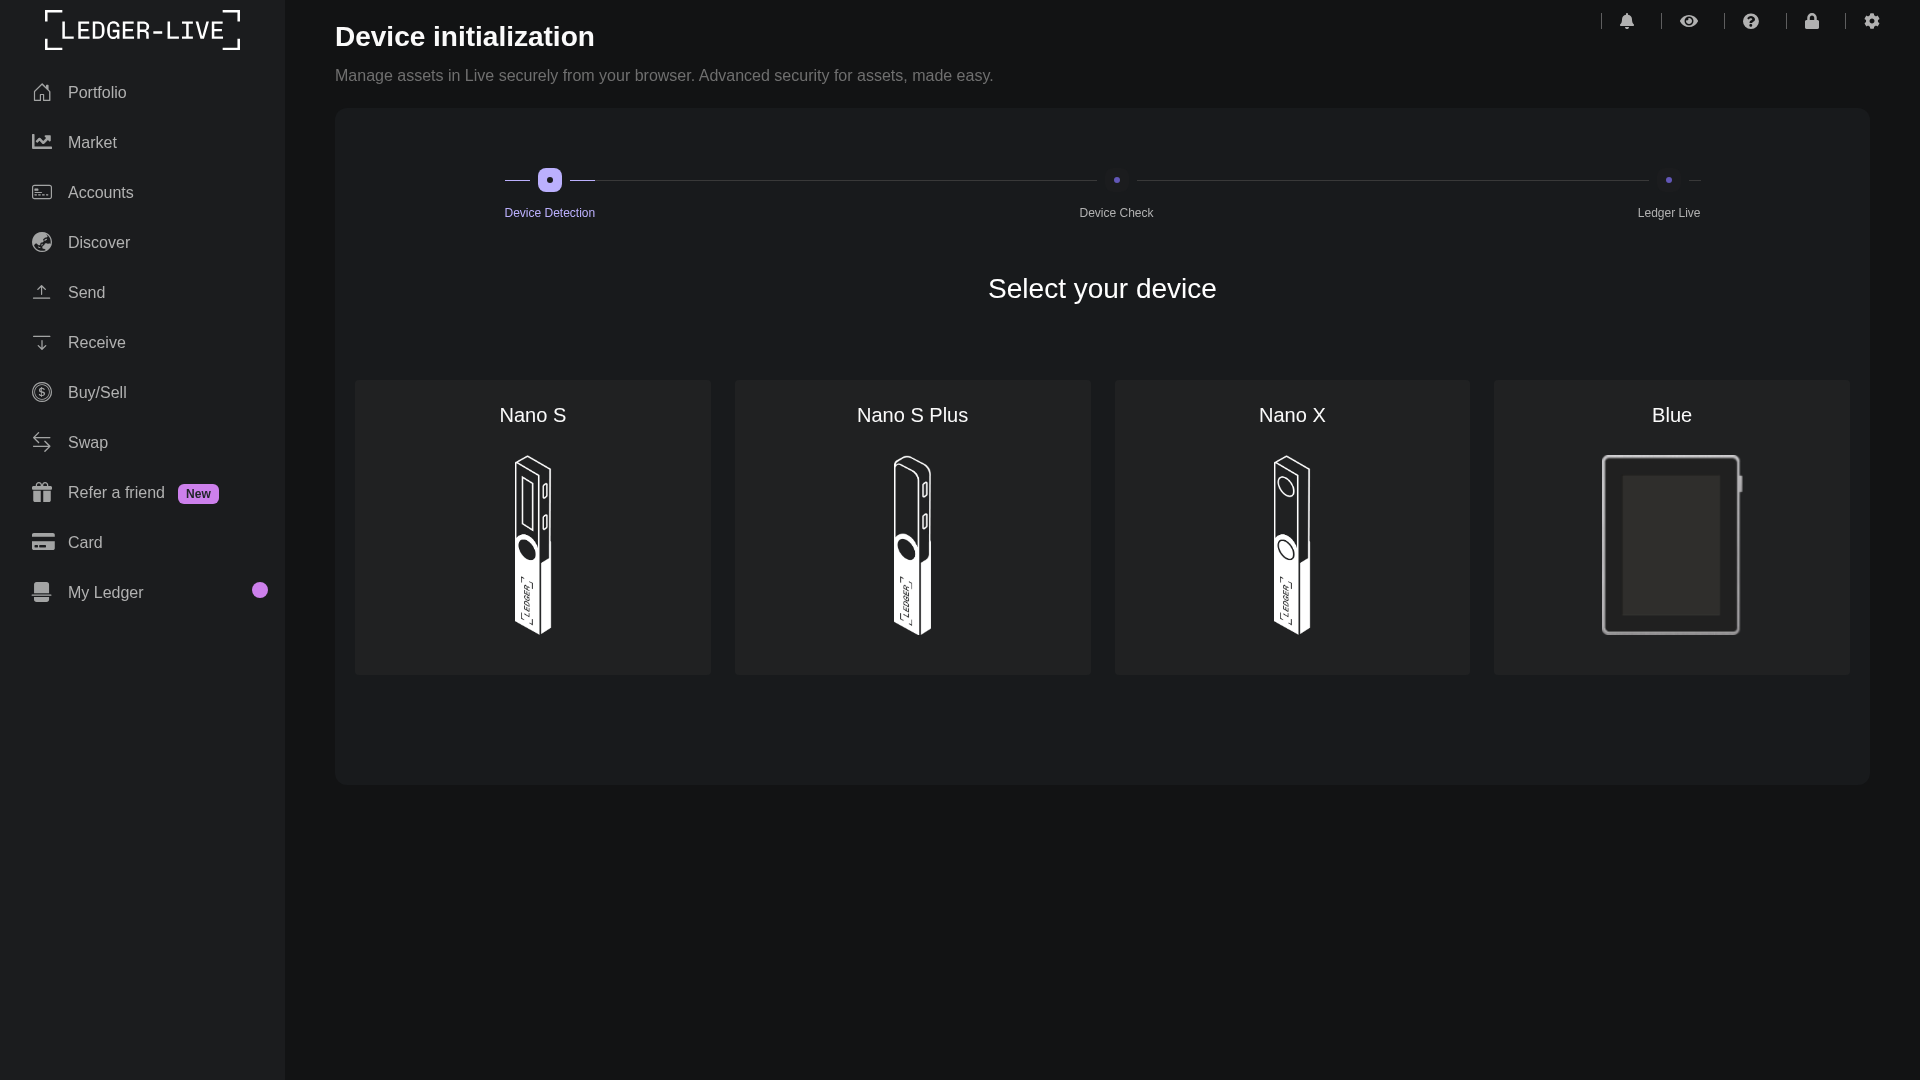Screen dimensions: 1920x1080
Task: Open the notifications bell in the top bar
Action: 1628,21
